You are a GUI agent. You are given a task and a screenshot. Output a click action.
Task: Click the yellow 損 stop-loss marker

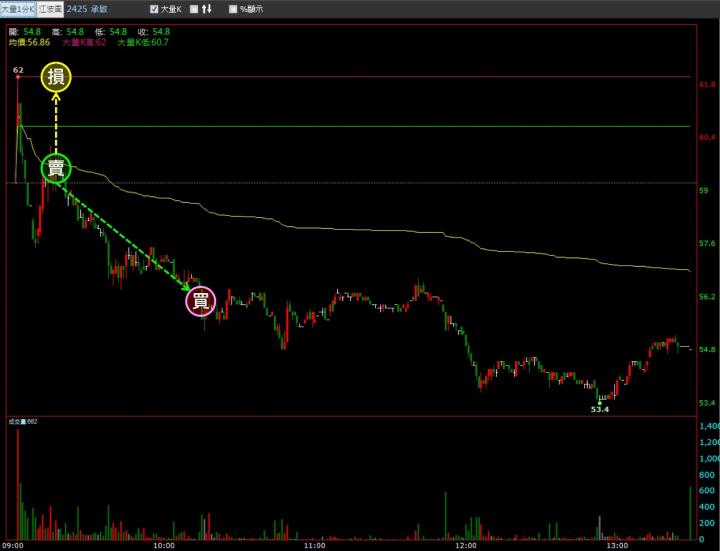click(x=56, y=77)
